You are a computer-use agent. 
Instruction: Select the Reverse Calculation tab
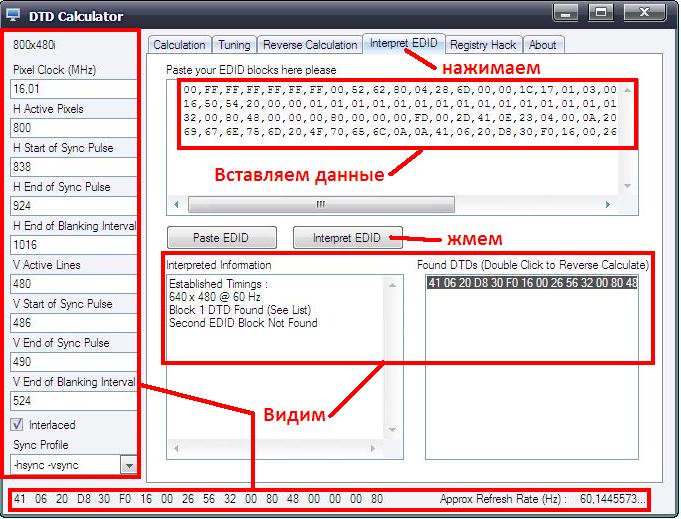point(310,45)
